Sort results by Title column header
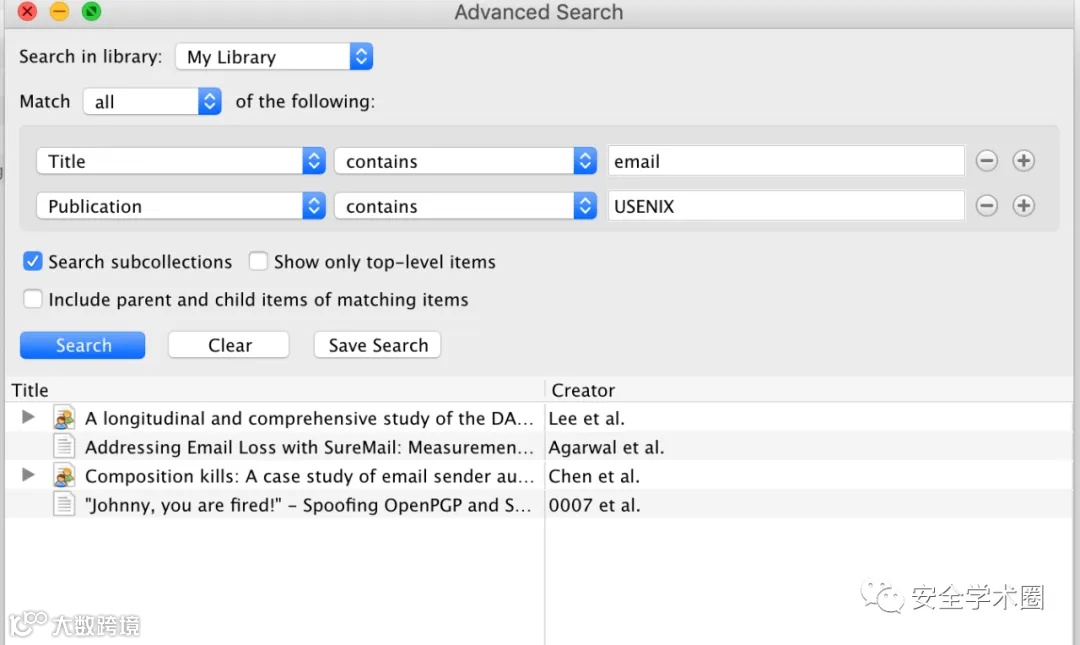 coord(270,390)
